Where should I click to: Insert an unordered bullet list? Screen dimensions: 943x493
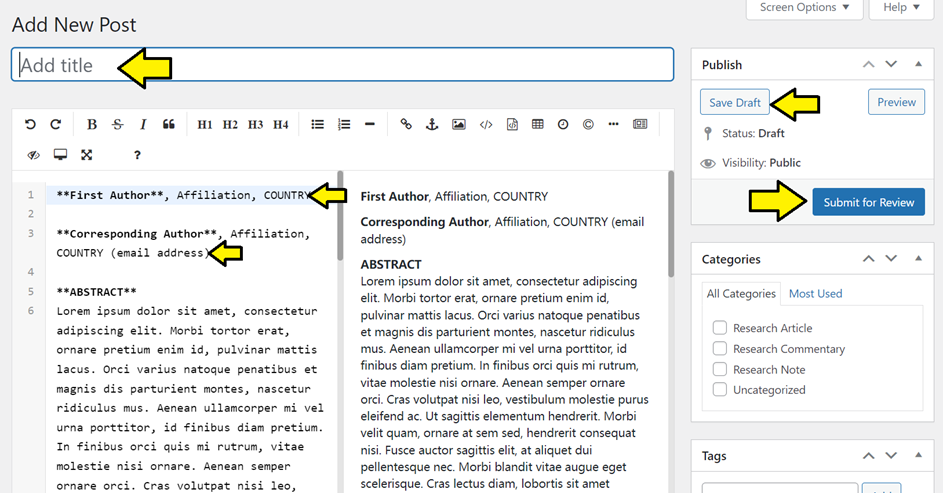tap(318, 124)
